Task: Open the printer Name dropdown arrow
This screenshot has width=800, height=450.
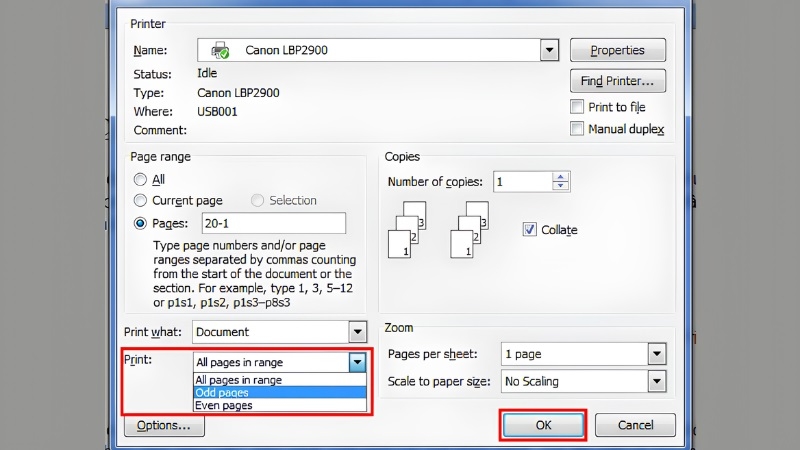Action: 549,50
